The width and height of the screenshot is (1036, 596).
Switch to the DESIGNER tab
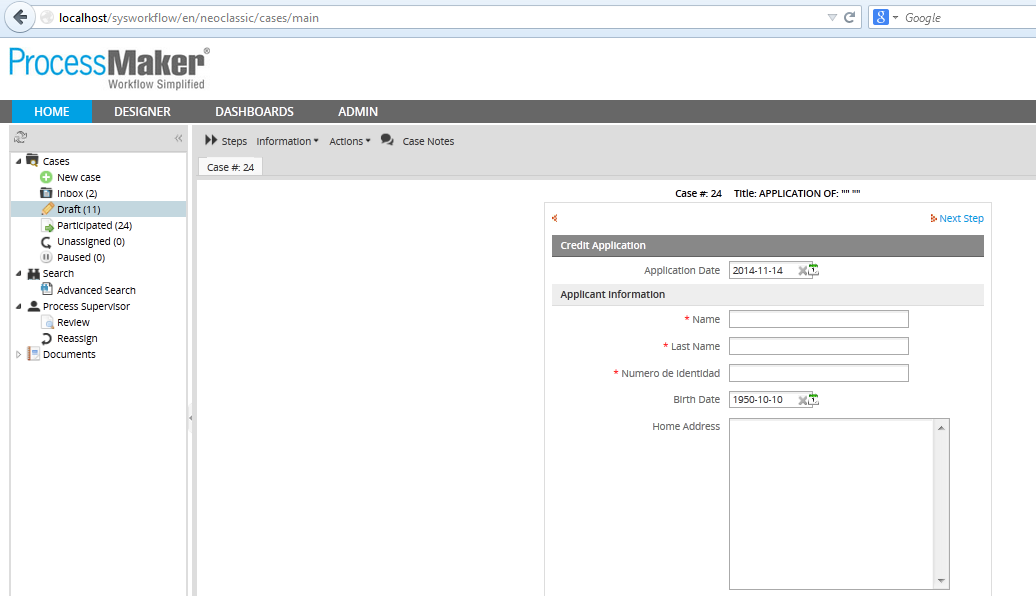point(142,111)
